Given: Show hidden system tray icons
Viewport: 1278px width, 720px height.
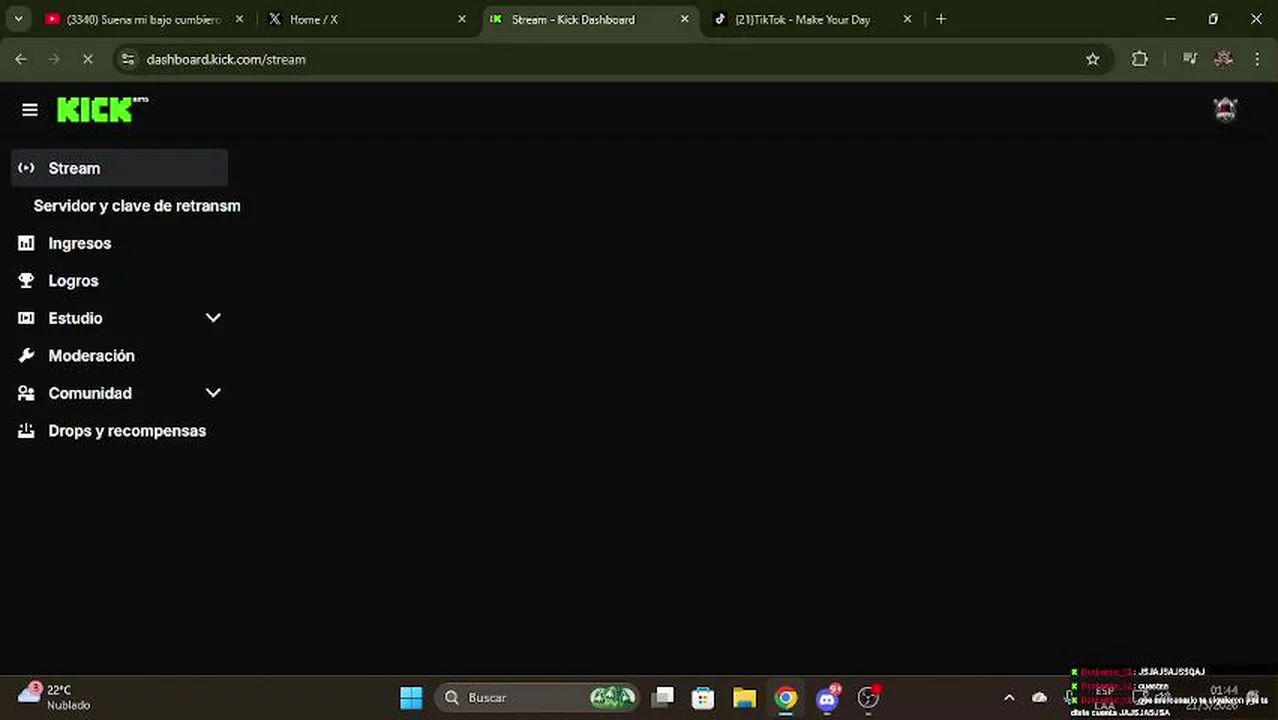Looking at the screenshot, I should pyautogui.click(x=1009, y=698).
